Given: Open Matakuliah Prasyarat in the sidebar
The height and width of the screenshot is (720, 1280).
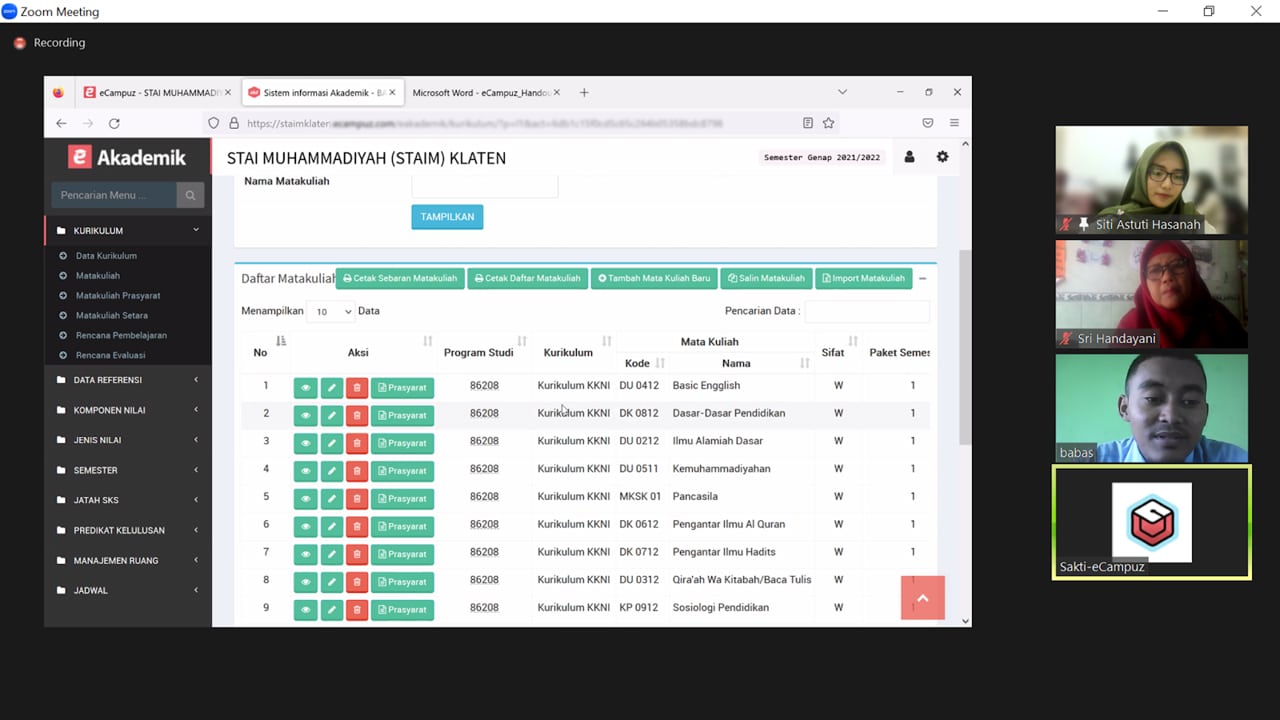Looking at the screenshot, I should point(118,296).
